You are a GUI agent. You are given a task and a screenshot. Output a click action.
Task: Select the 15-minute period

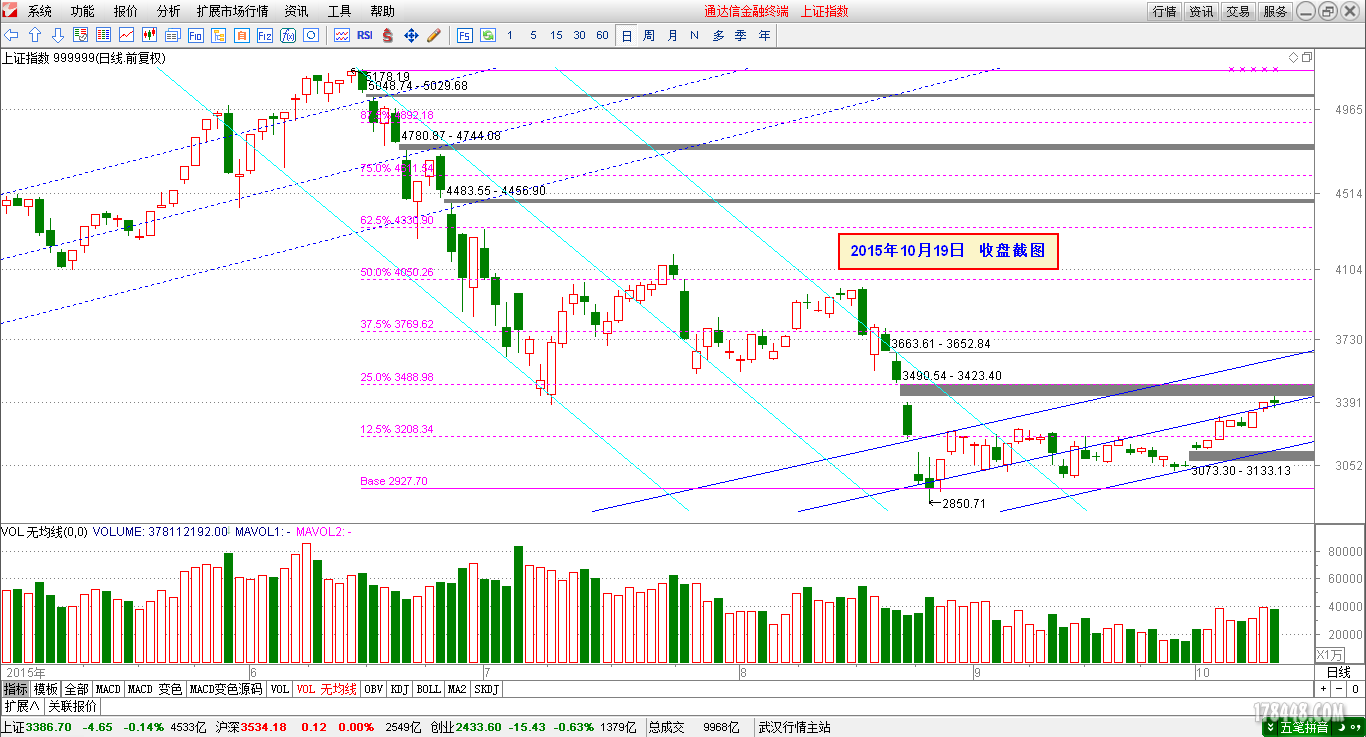pos(556,35)
